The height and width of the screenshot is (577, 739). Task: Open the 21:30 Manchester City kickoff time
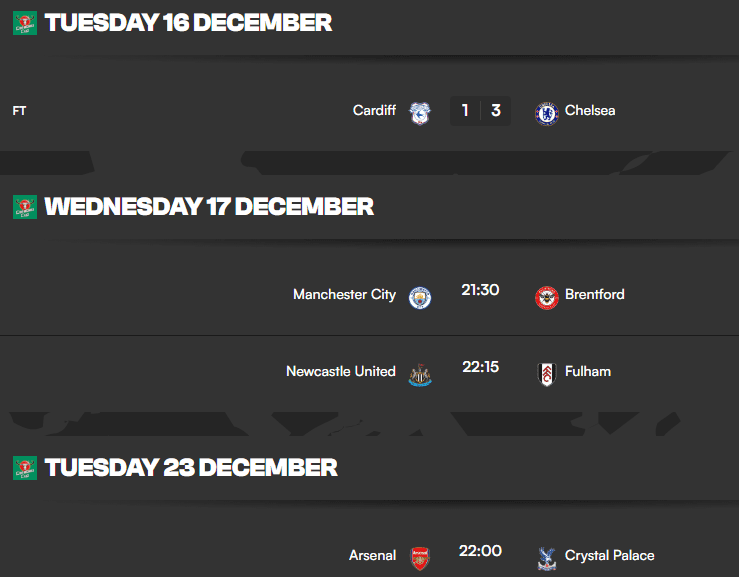(x=480, y=291)
